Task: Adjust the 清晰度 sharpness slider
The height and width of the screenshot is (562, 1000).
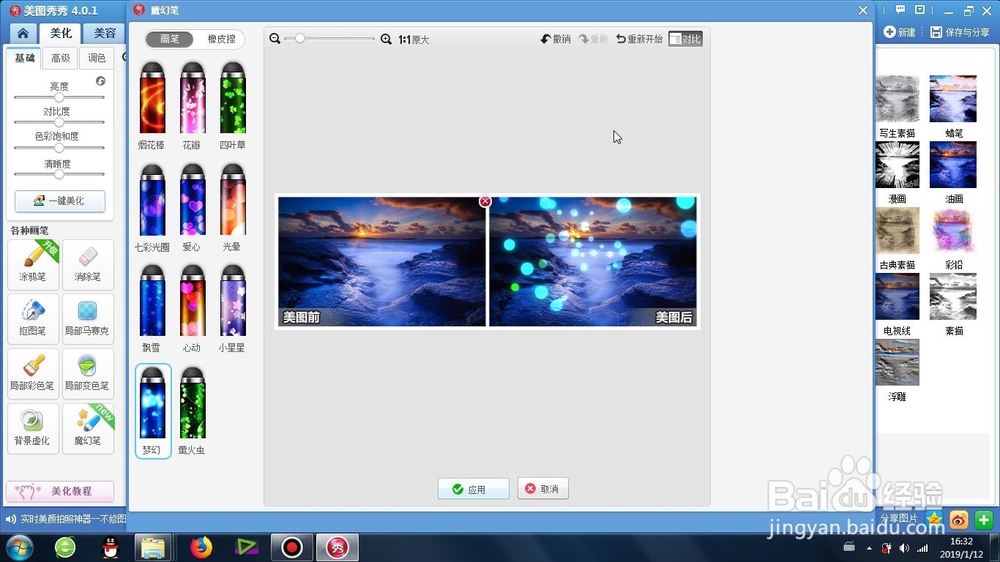Action: coord(59,174)
